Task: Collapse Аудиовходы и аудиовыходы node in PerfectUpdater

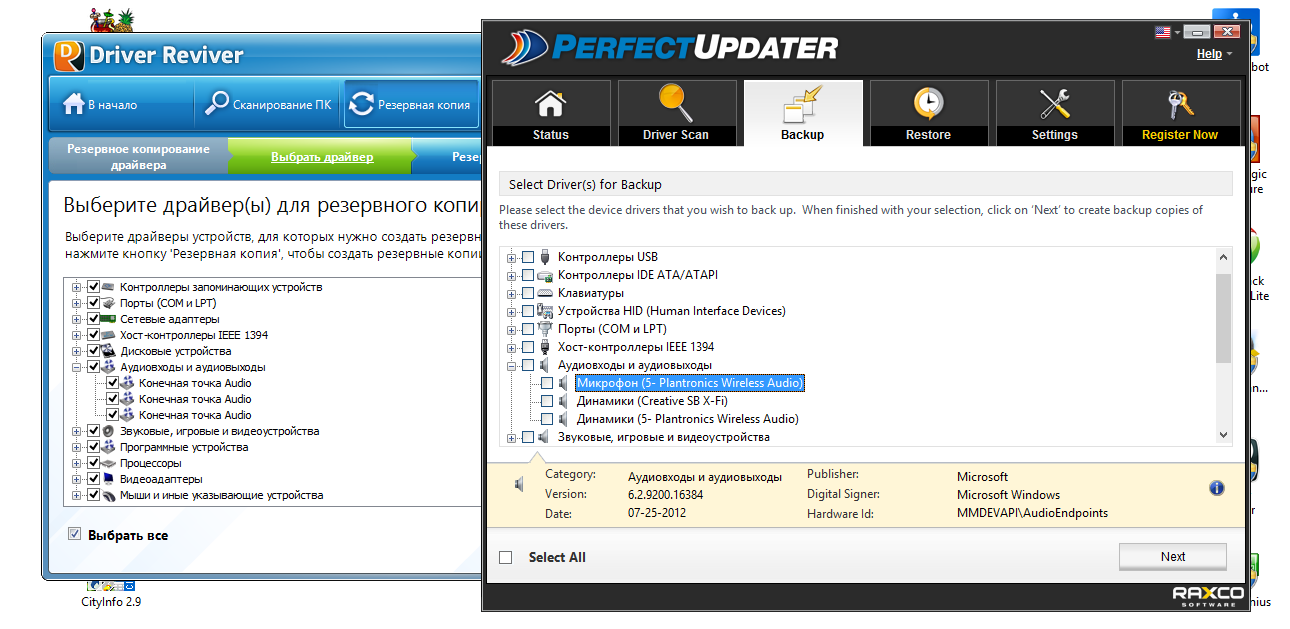Action: 512,365
